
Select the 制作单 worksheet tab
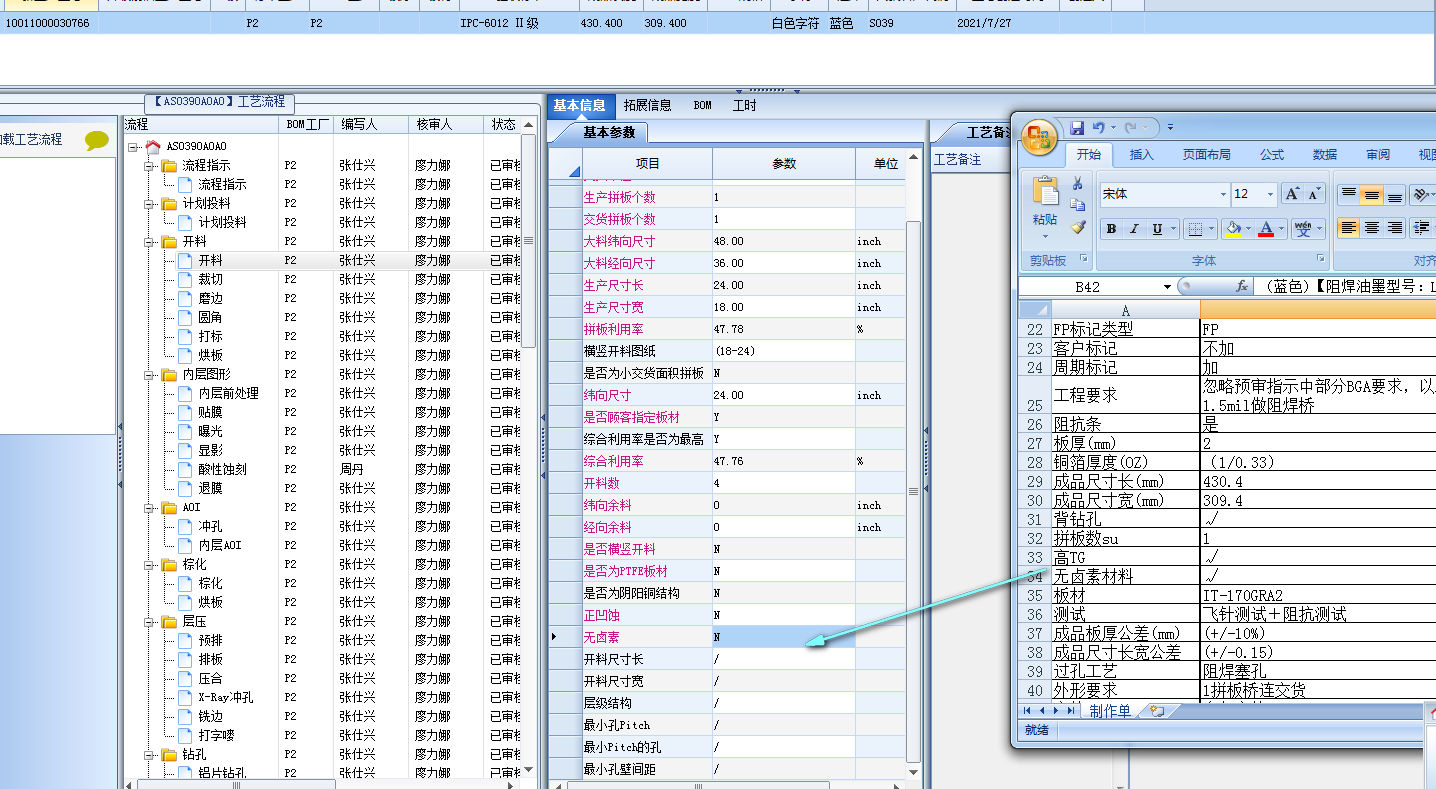pyautogui.click(x=1110, y=711)
